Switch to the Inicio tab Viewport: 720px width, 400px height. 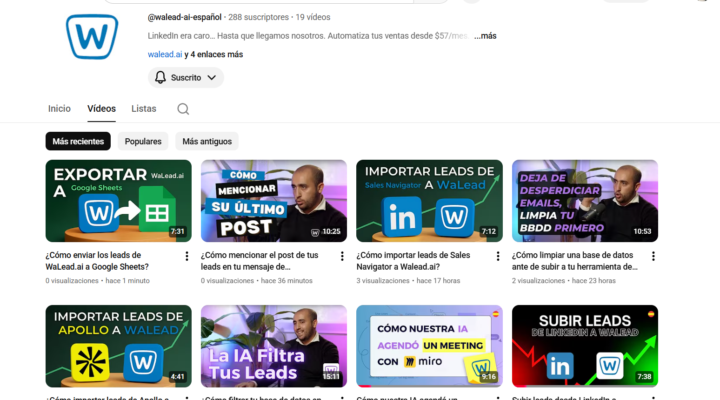tap(59, 109)
